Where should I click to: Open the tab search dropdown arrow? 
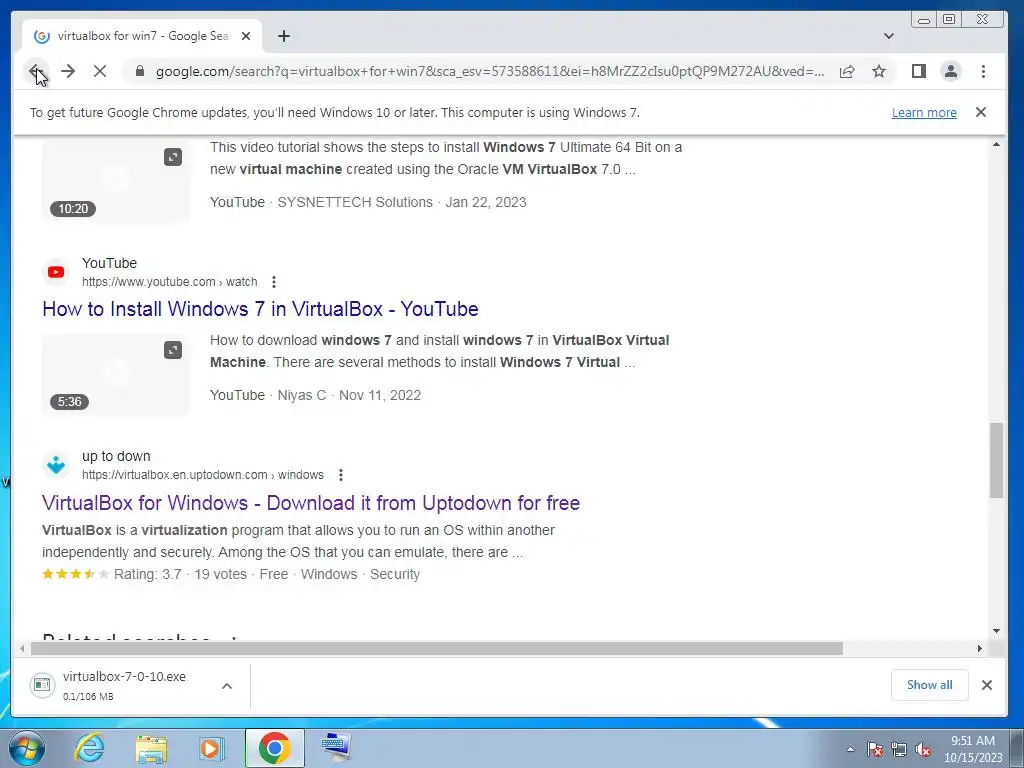pos(889,36)
